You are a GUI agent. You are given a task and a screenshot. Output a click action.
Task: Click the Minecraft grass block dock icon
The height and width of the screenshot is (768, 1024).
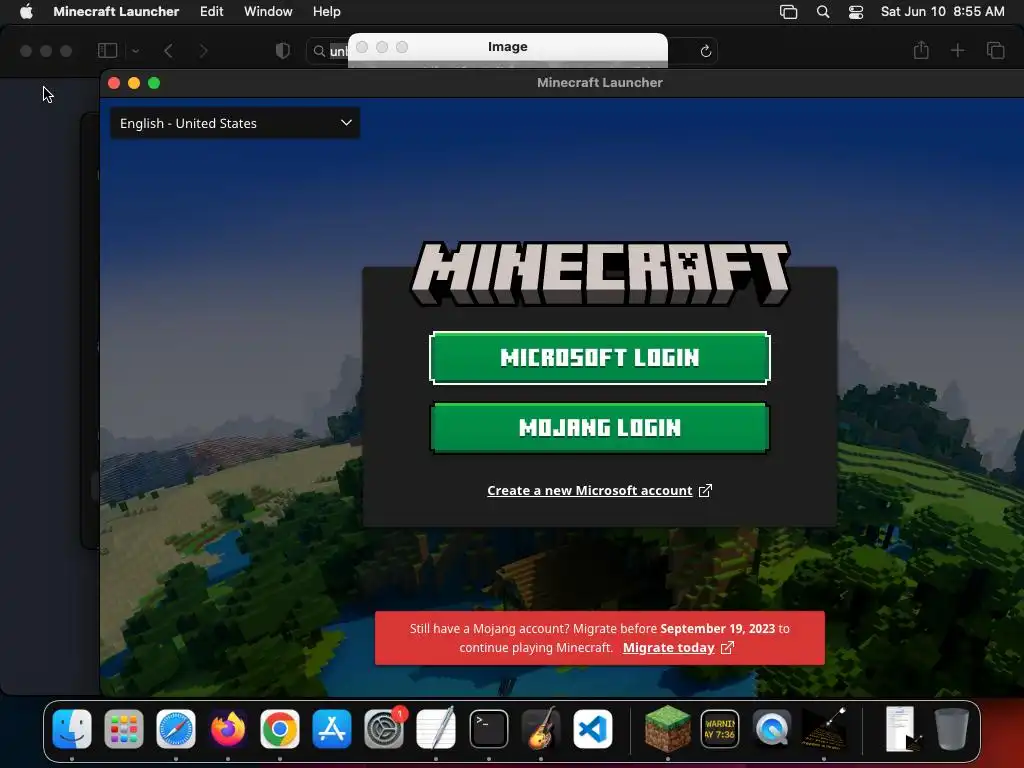point(667,729)
